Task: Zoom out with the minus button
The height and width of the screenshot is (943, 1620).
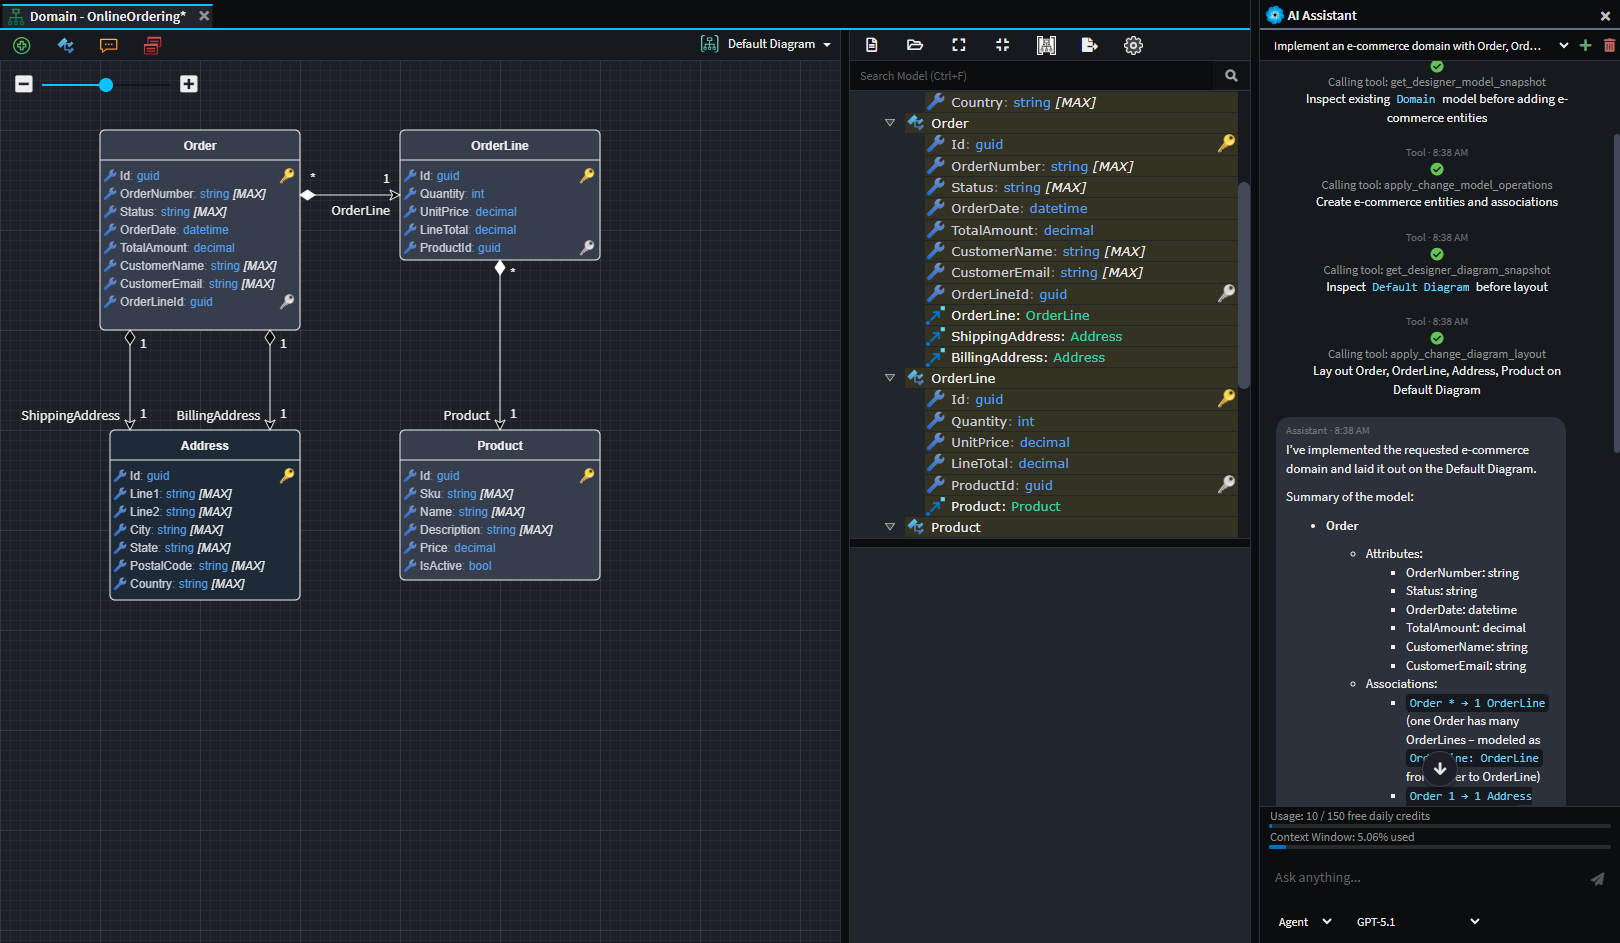Action: pyautogui.click(x=24, y=84)
